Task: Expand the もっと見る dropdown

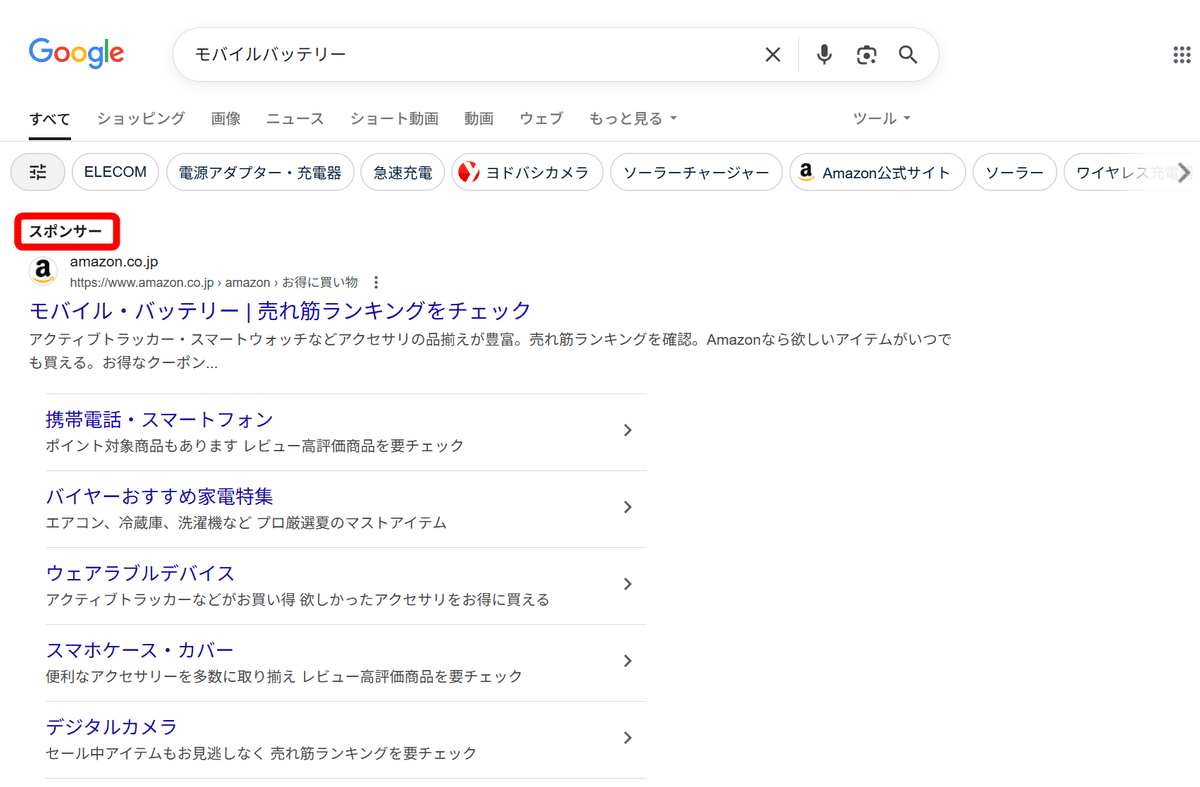Action: tap(633, 119)
